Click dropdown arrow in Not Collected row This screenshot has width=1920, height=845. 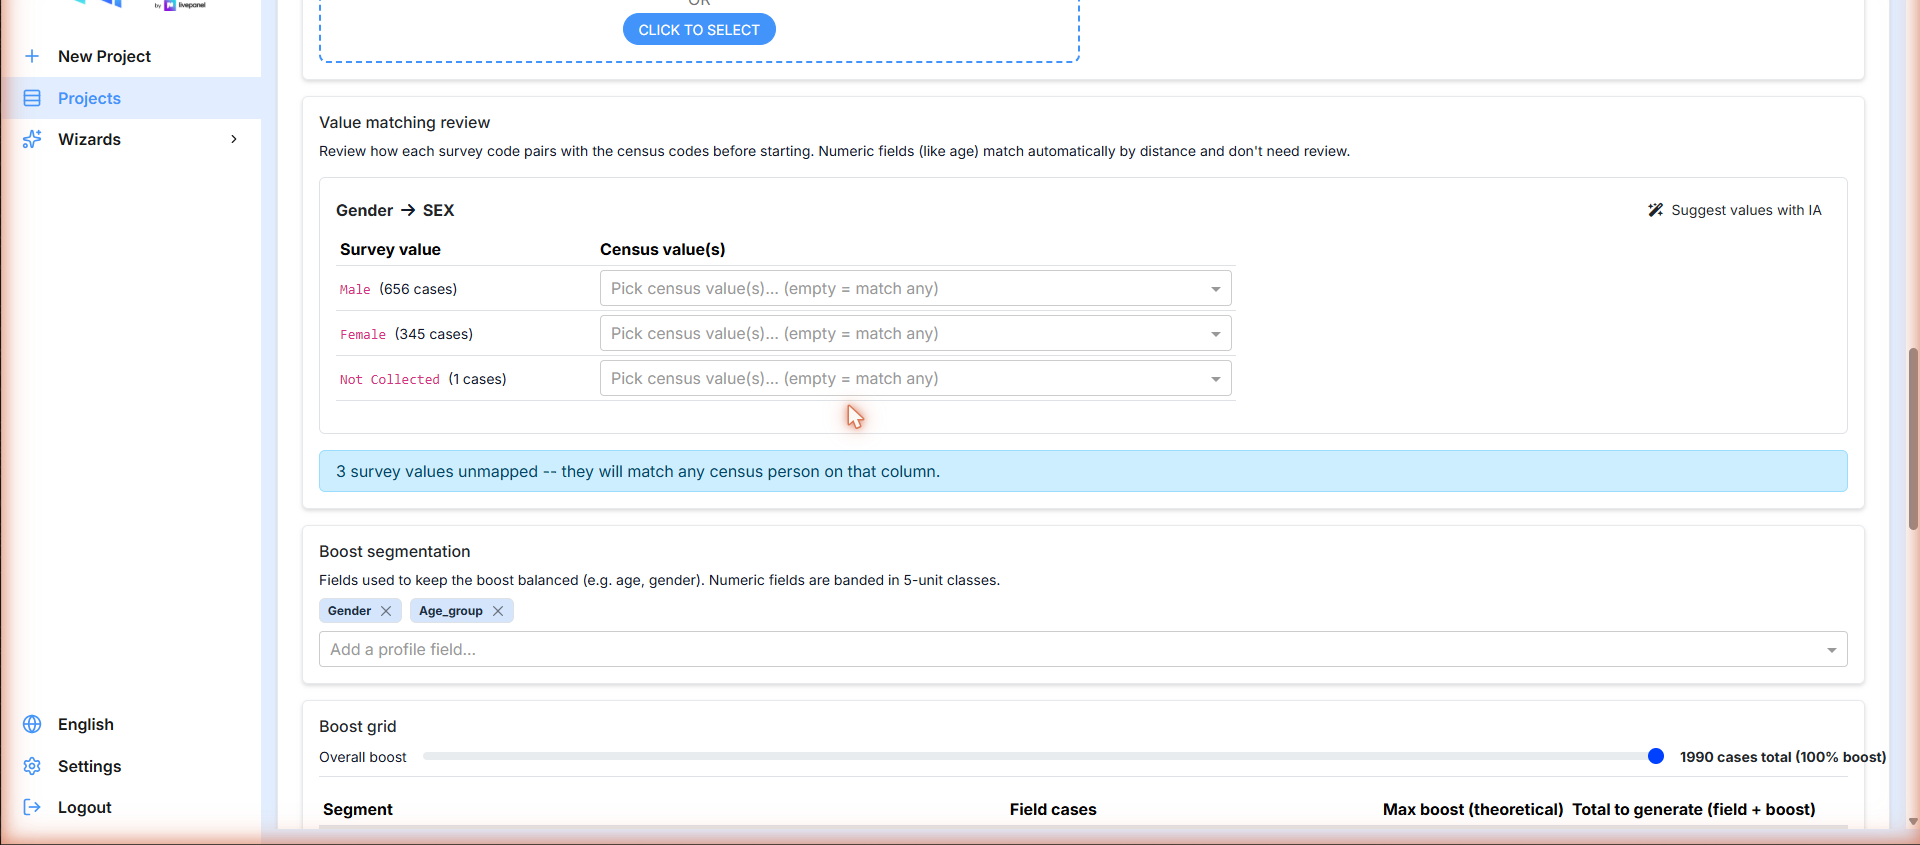[1215, 379]
